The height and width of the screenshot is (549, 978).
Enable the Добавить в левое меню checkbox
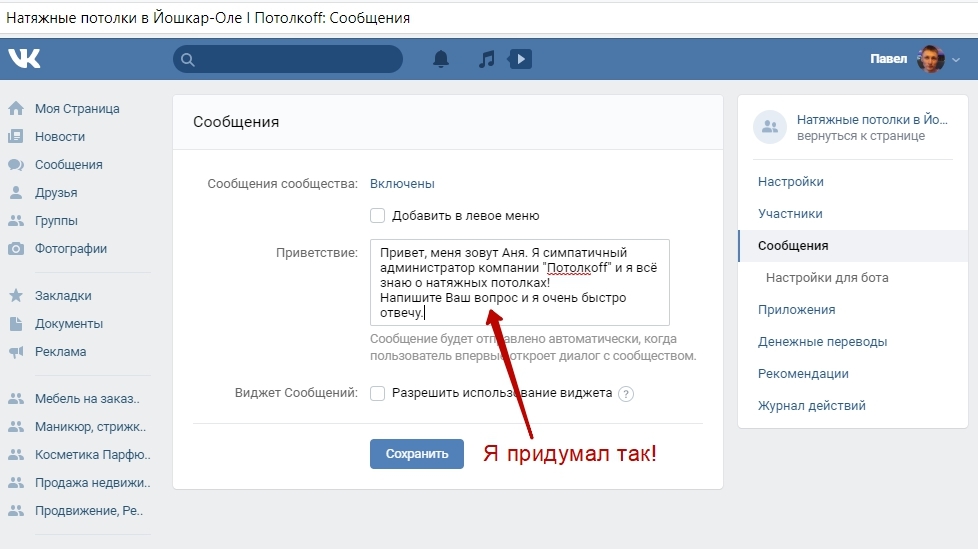378,215
